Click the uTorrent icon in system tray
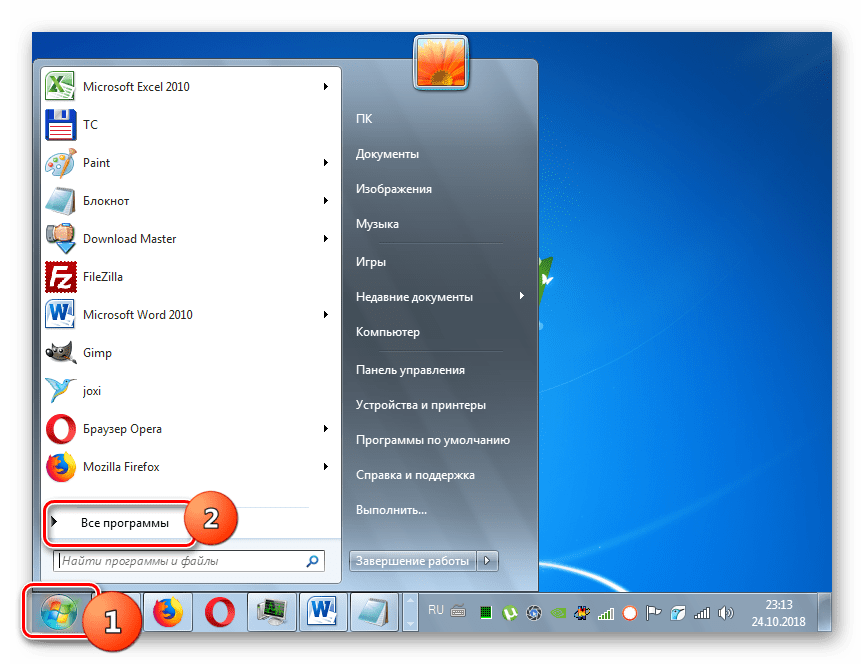This screenshot has height=664, width=864. pos(509,610)
